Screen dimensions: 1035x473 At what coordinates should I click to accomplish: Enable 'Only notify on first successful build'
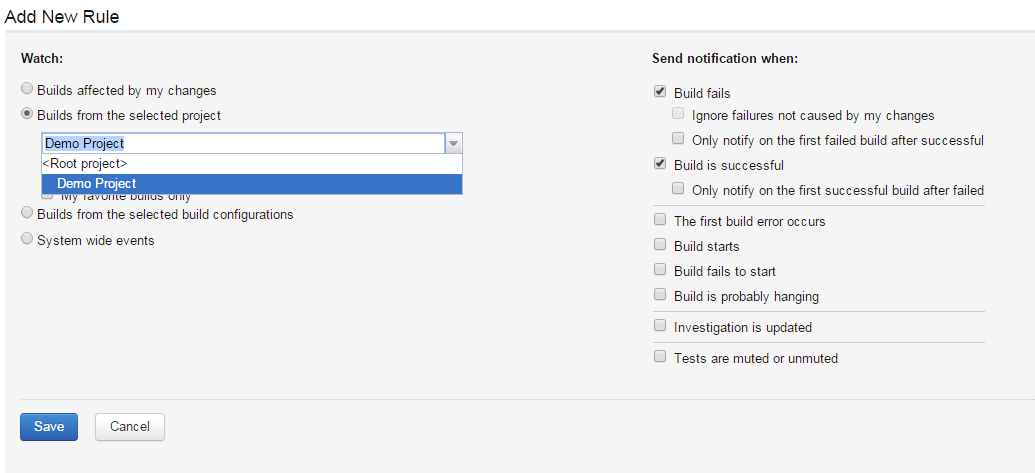click(x=679, y=189)
